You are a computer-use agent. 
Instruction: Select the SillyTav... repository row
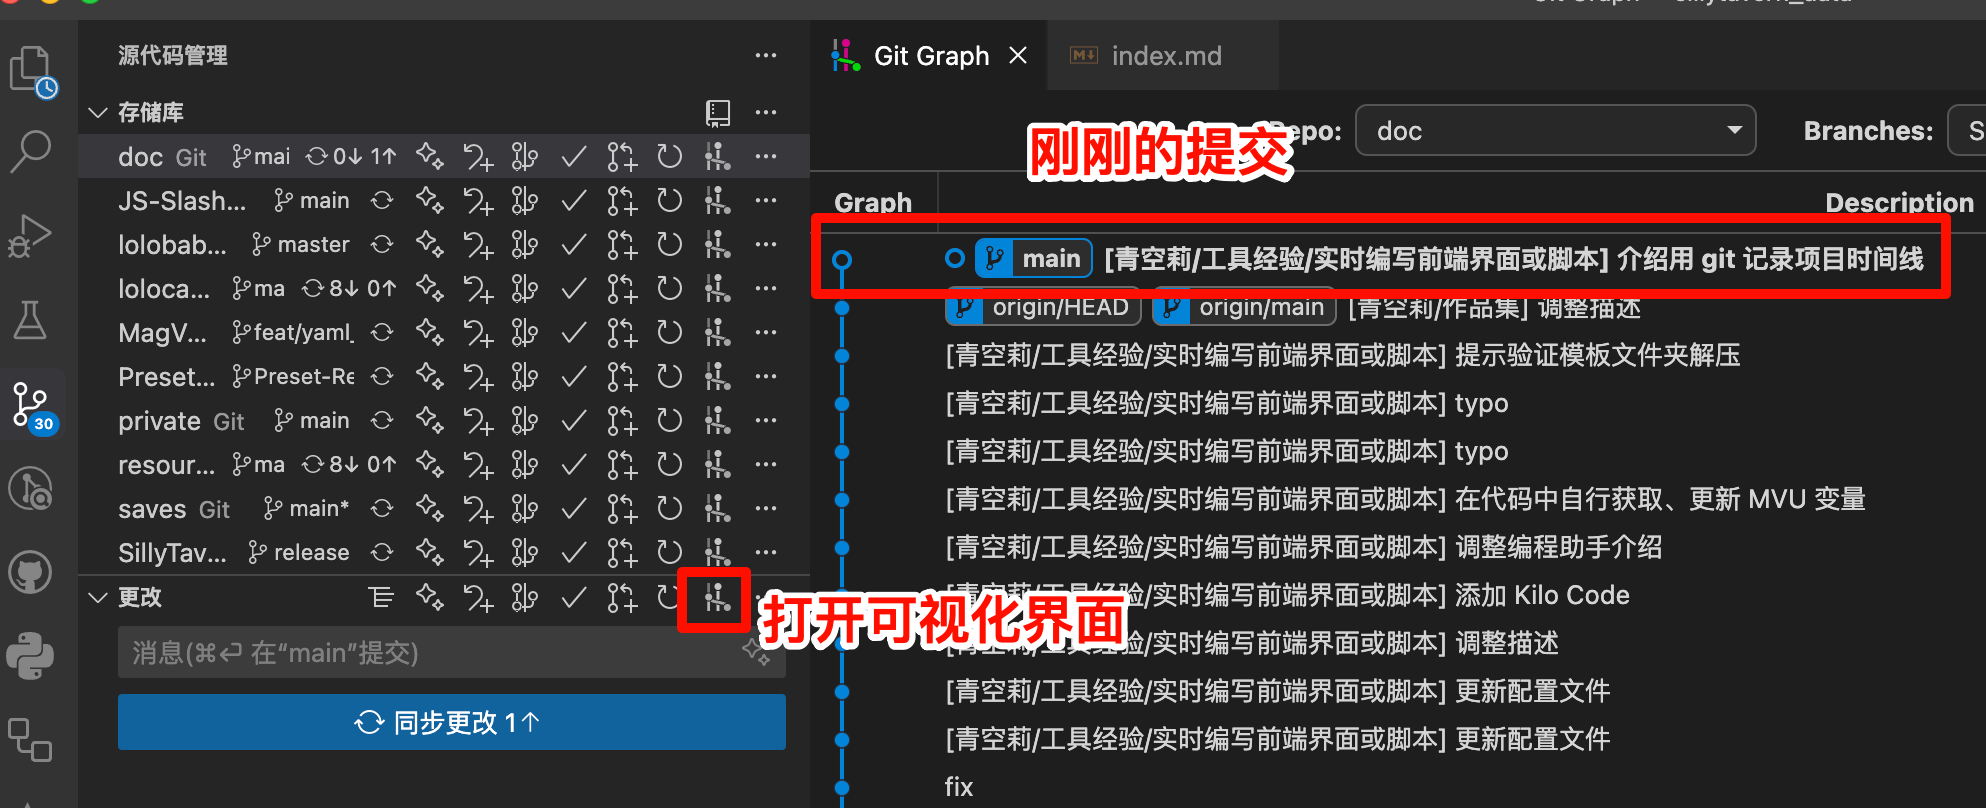pos(172,553)
